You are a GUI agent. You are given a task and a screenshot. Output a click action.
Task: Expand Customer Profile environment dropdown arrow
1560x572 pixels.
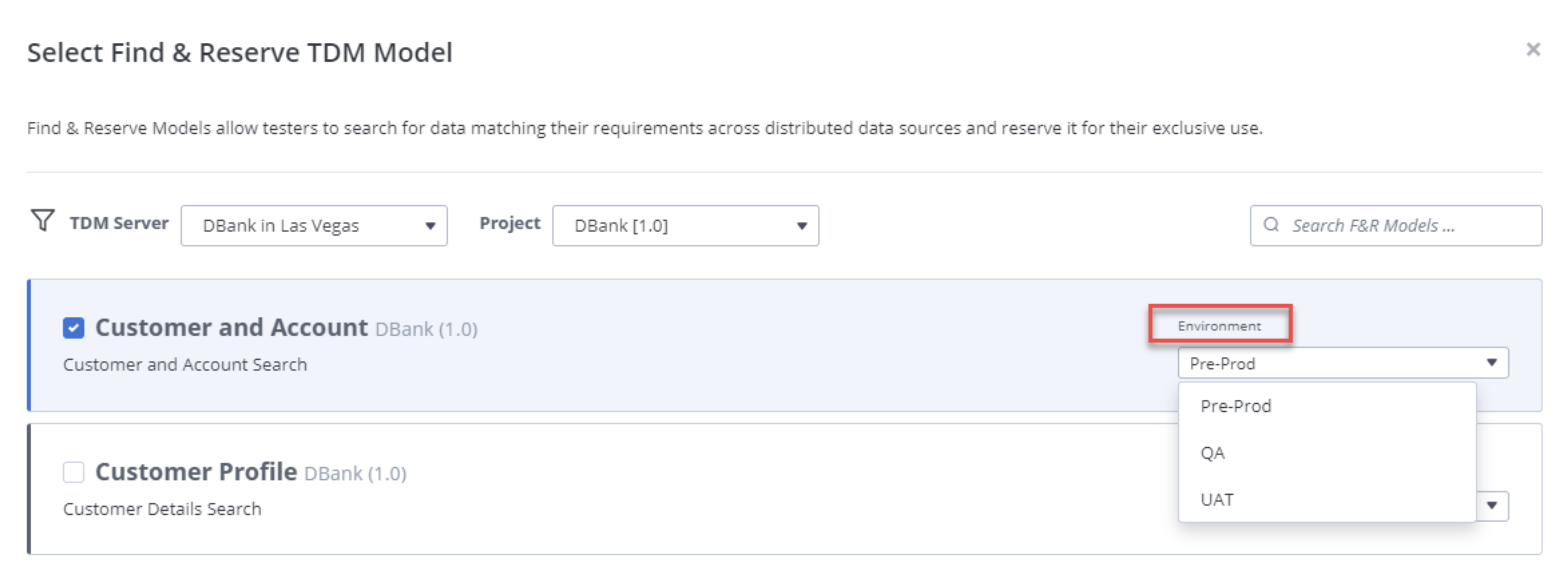[x=1491, y=507]
